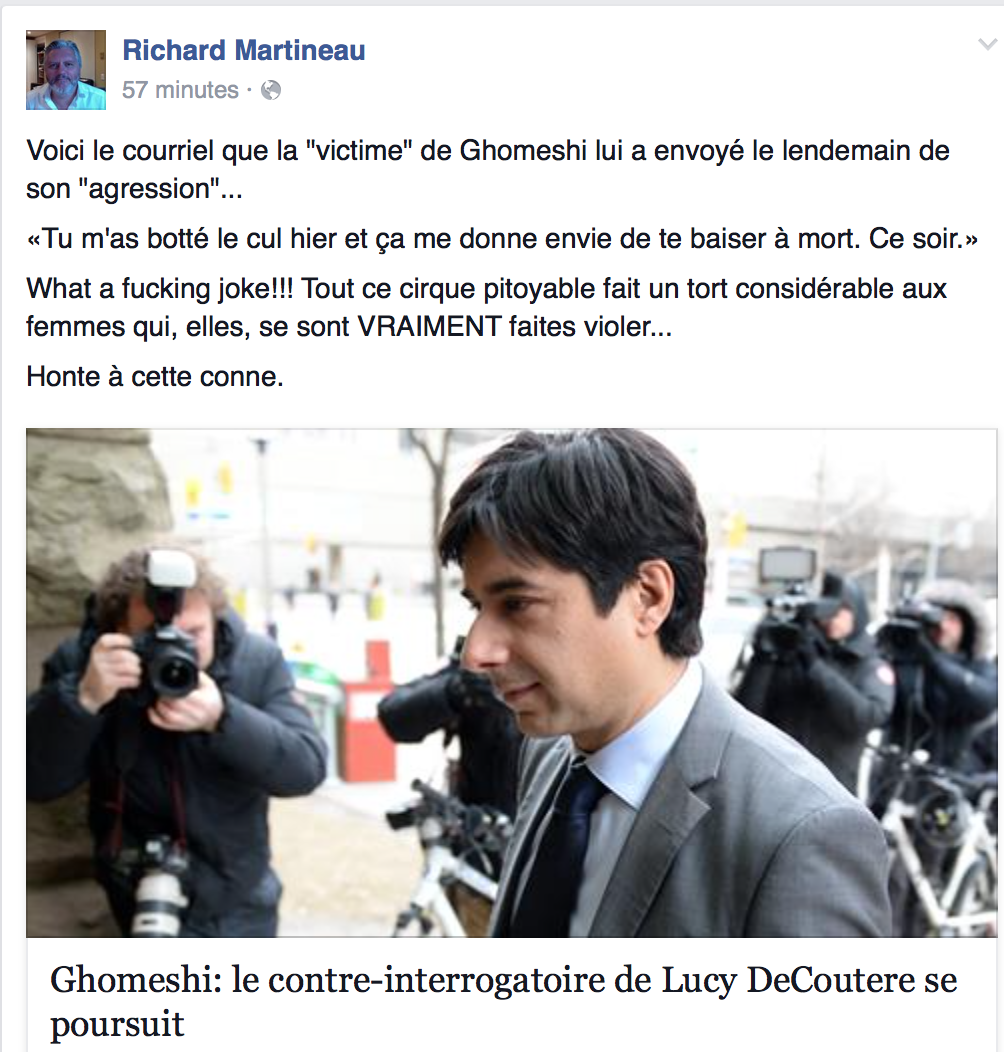Click the word "poursuit" in the headline
The height and width of the screenshot is (1052, 1004).
[117, 1024]
